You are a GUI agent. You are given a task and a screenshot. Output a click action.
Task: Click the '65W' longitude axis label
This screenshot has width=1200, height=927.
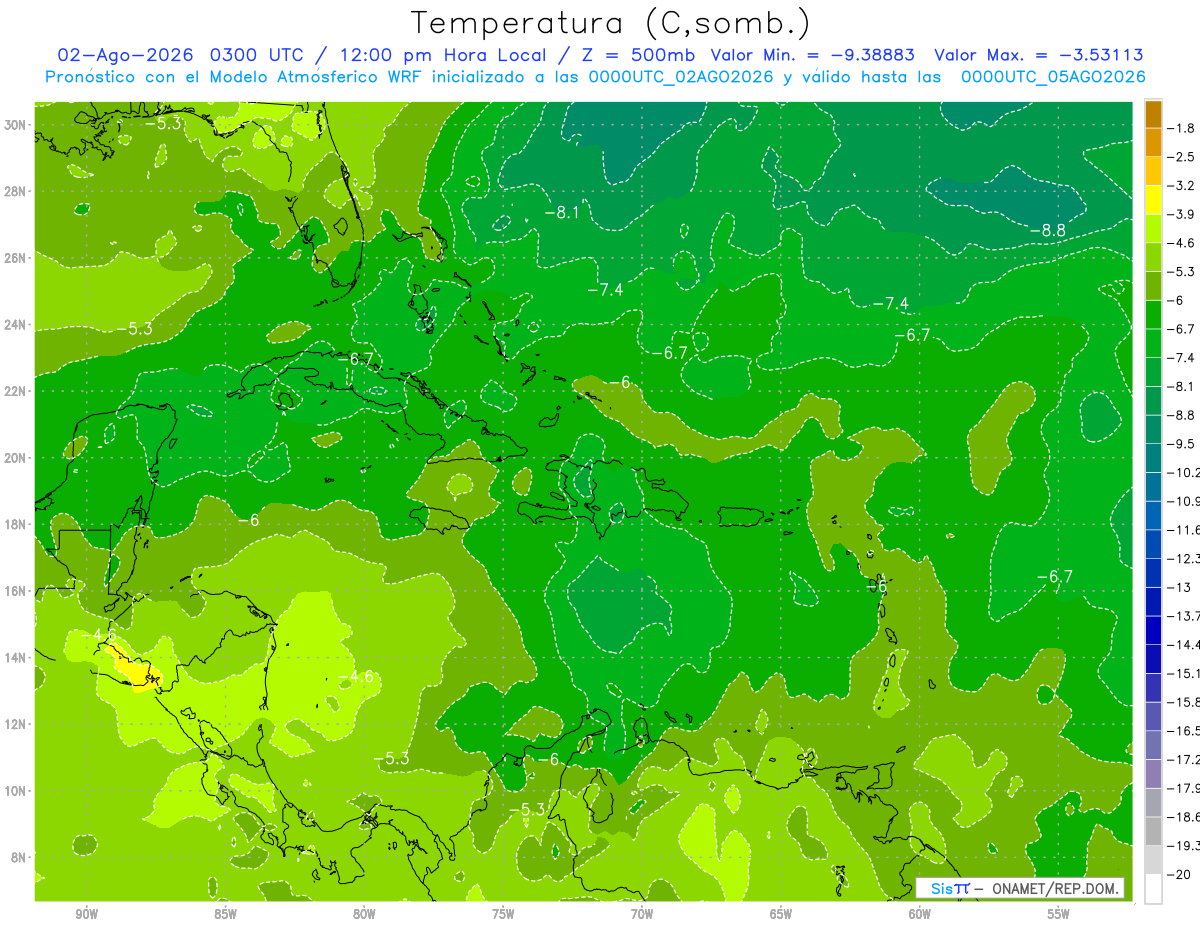(781, 914)
